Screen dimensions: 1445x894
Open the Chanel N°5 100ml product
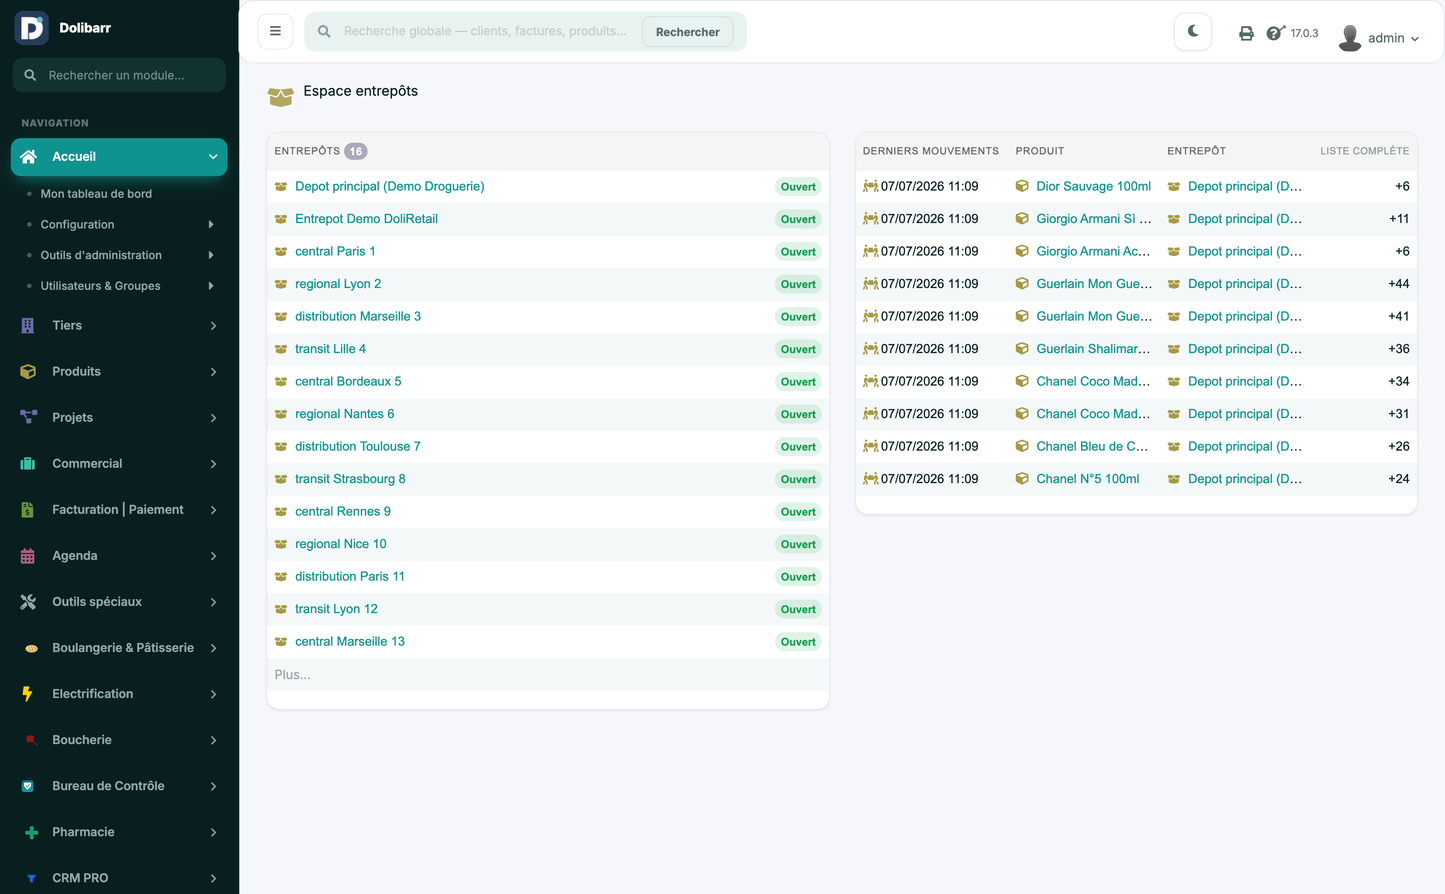1088,479
